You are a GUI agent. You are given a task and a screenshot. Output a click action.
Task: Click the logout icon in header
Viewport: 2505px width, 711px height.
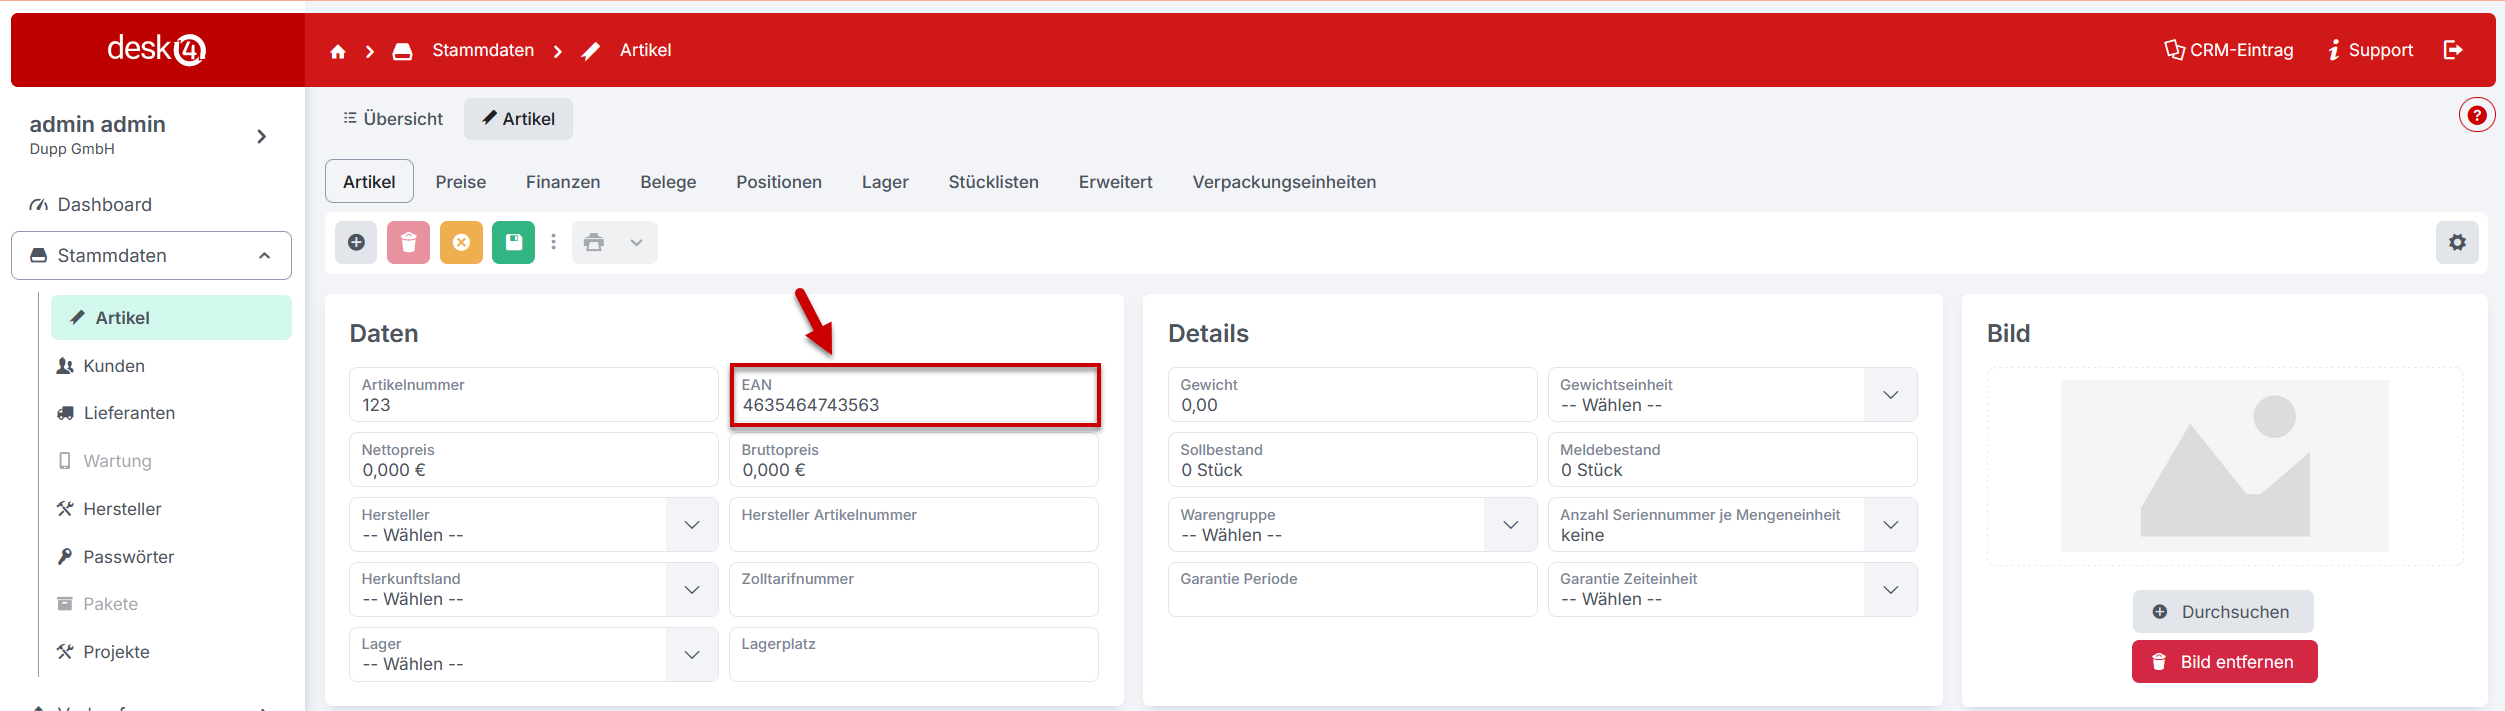(2453, 50)
